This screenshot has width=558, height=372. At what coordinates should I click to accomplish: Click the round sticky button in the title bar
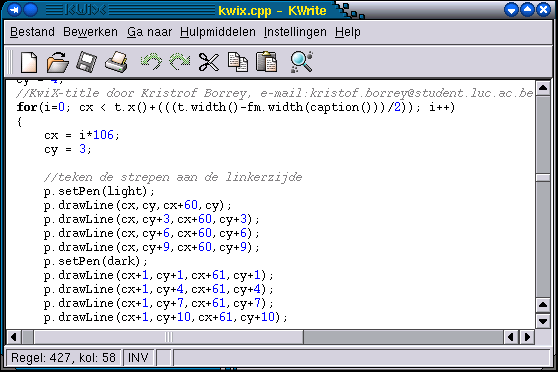tap(30, 10)
